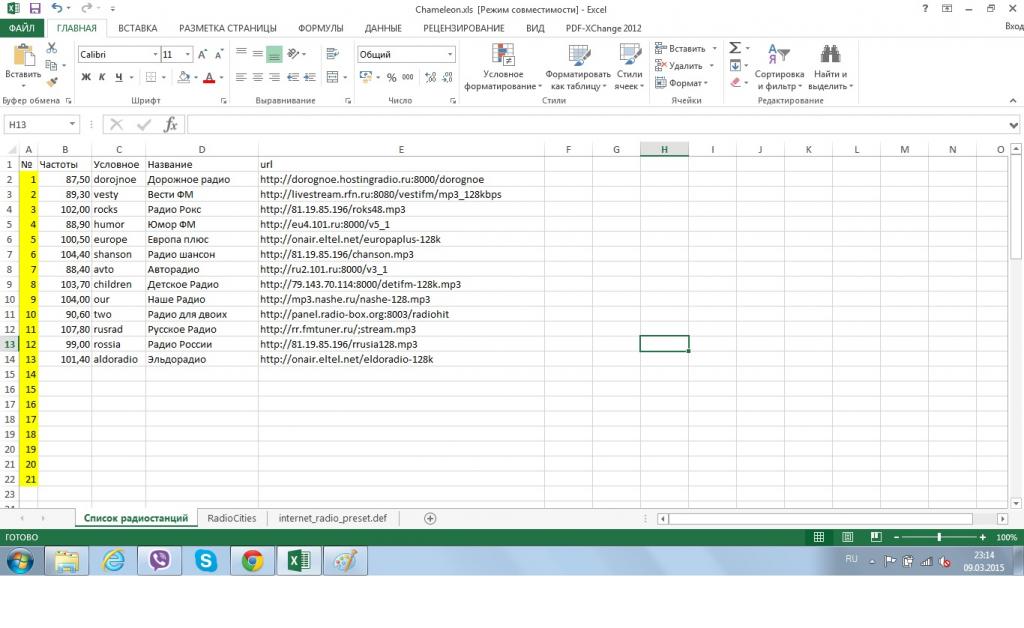
Task: Click the zoom slider on the status bar
Action: point(938,537)
